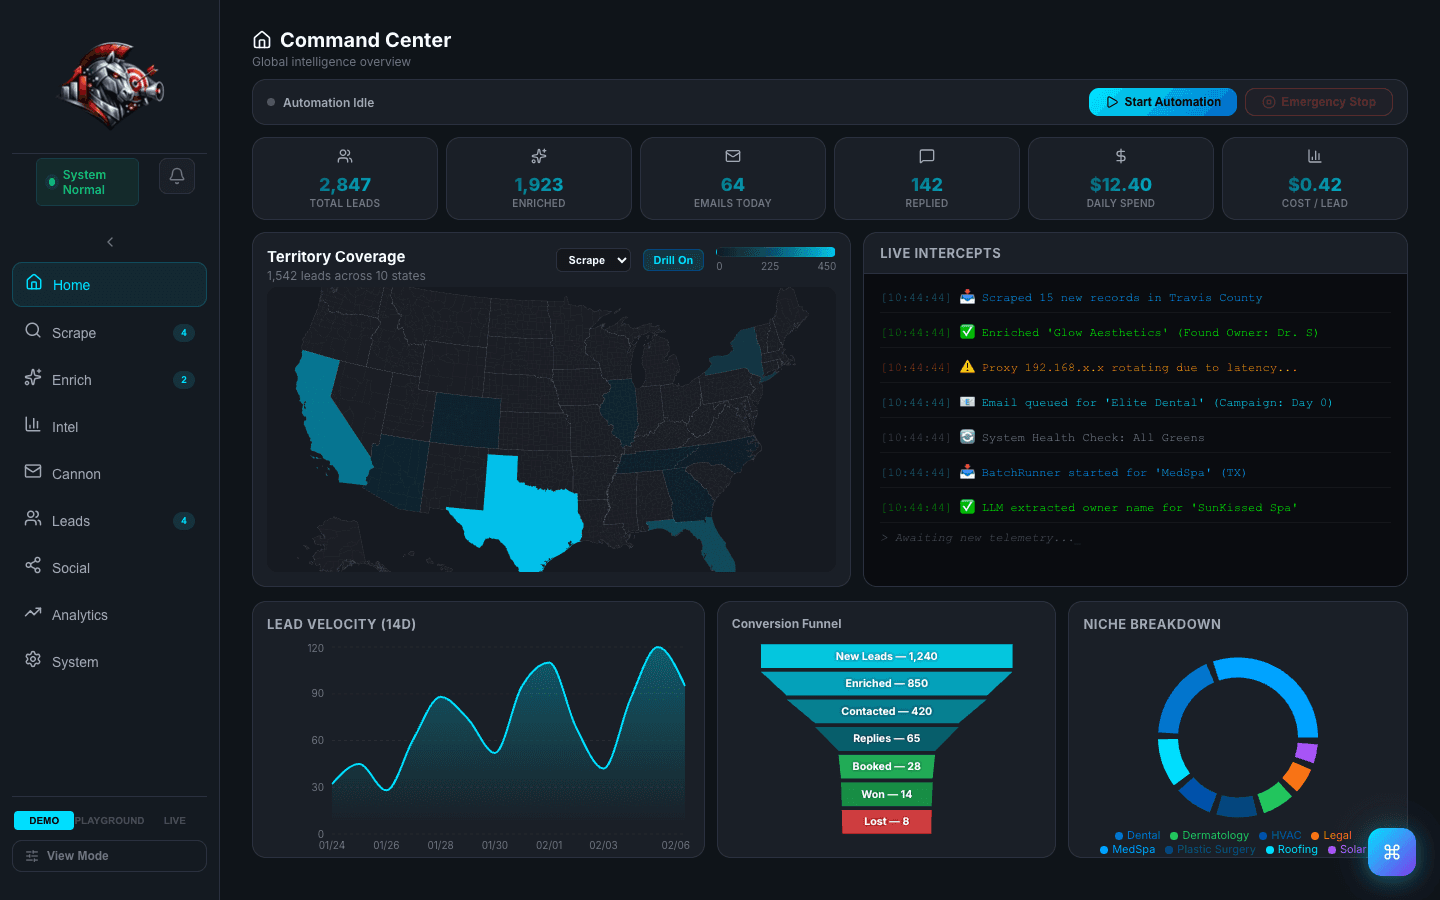
Task: Open notifications with the bell icon
Action: coord(177,176)
